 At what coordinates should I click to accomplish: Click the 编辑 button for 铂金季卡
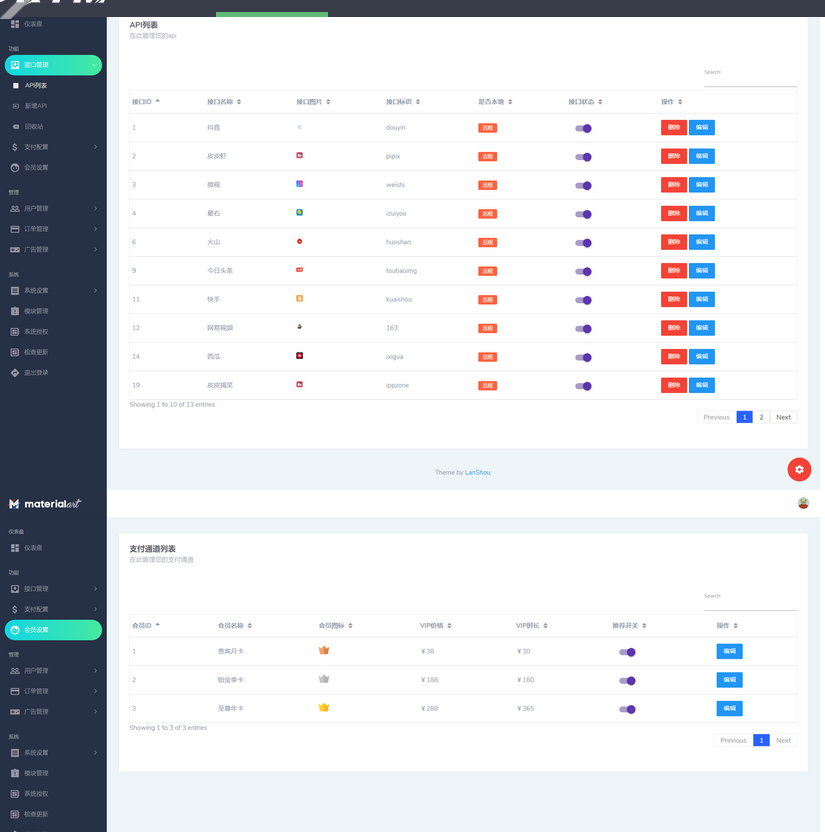pos(729,680)
